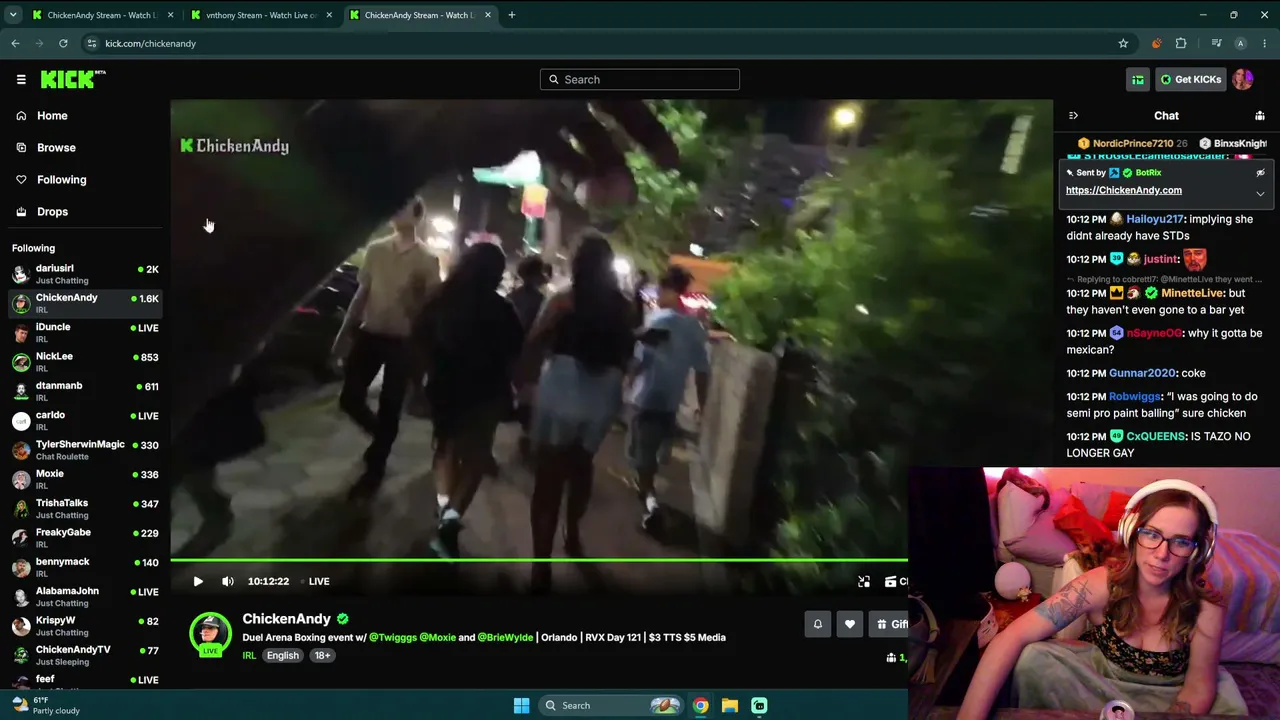Click the 18+ tag
This screenshot has height=720, width=1280.
point(322,656)
